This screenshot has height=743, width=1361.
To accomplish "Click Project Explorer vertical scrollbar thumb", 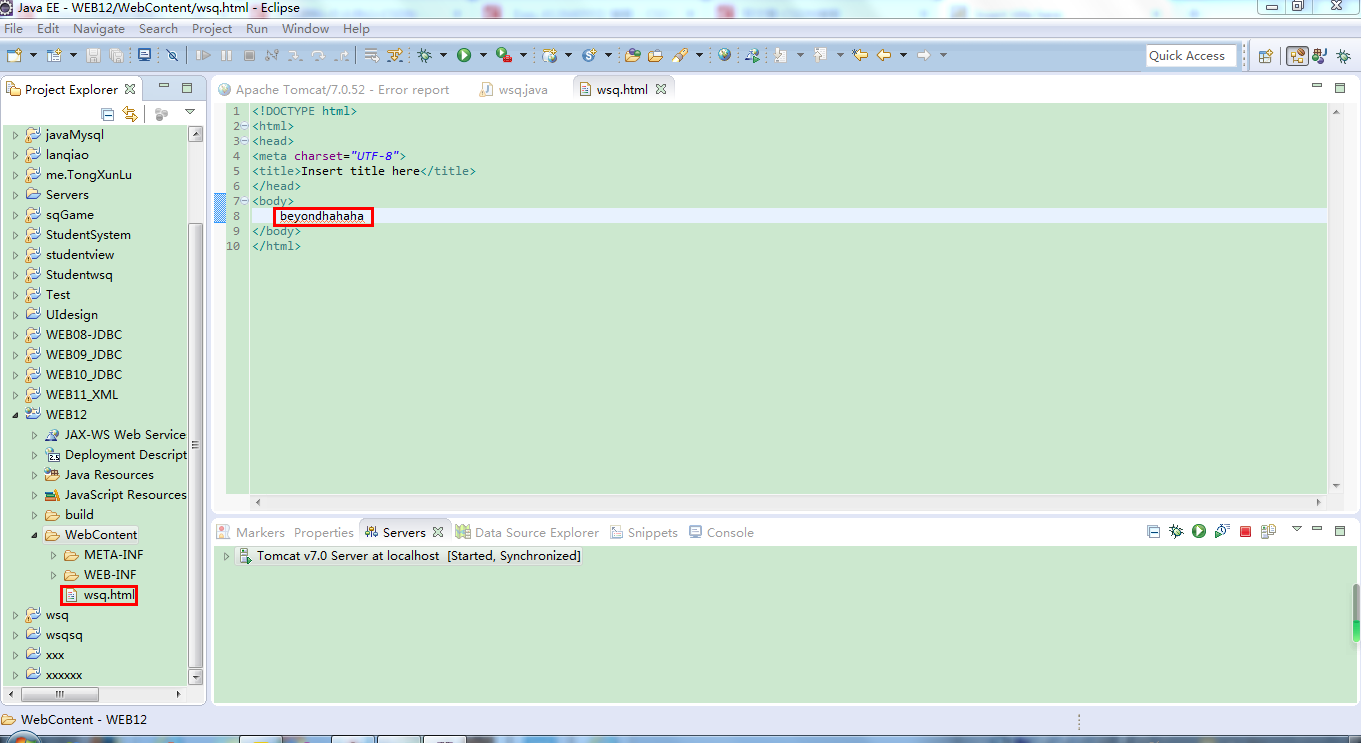I will [197, 445].
